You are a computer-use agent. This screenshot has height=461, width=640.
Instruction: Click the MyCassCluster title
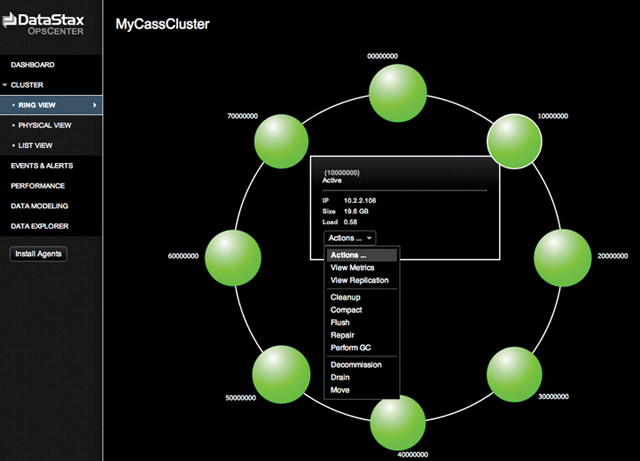click(162, 24)
